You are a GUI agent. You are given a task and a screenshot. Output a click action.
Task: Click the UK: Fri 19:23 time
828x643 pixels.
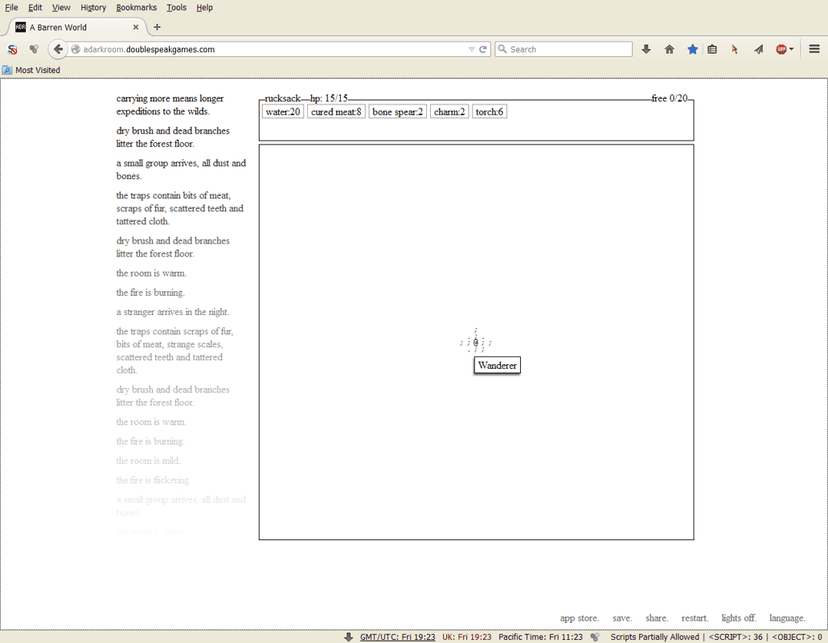tap(467, 637)
